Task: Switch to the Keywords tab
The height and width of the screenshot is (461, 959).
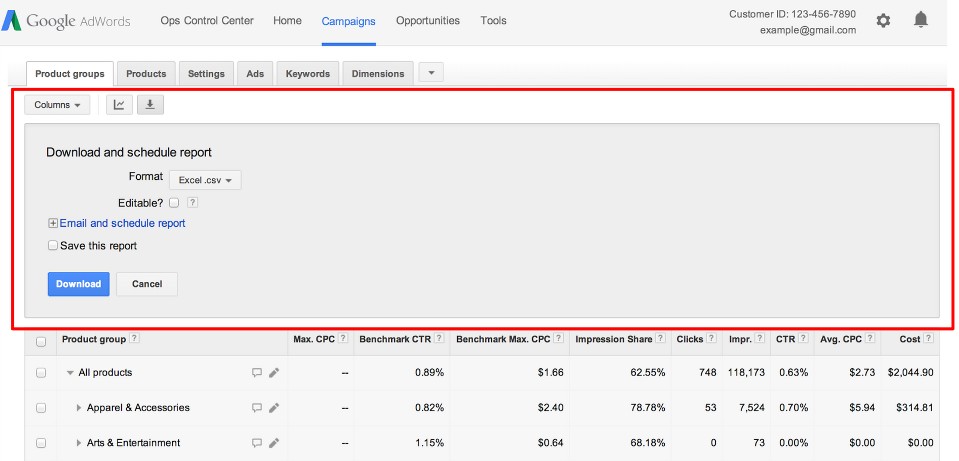Action: [308, 74]
